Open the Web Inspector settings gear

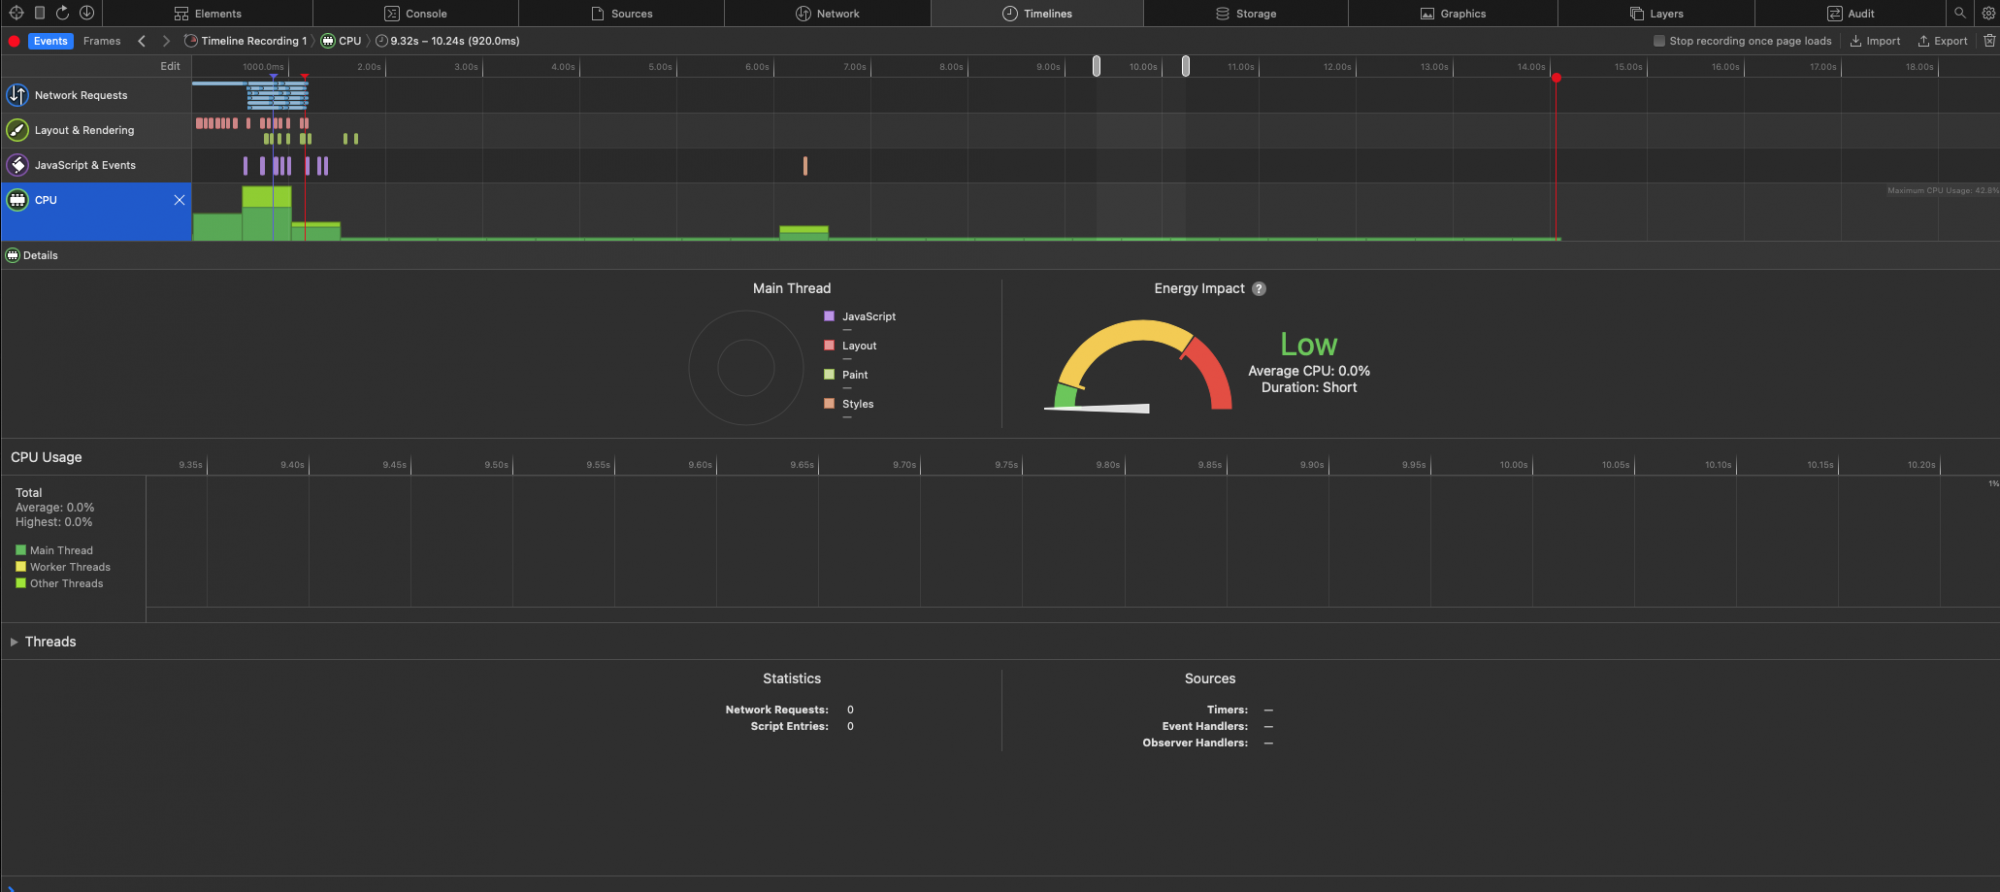point(1988,13)
